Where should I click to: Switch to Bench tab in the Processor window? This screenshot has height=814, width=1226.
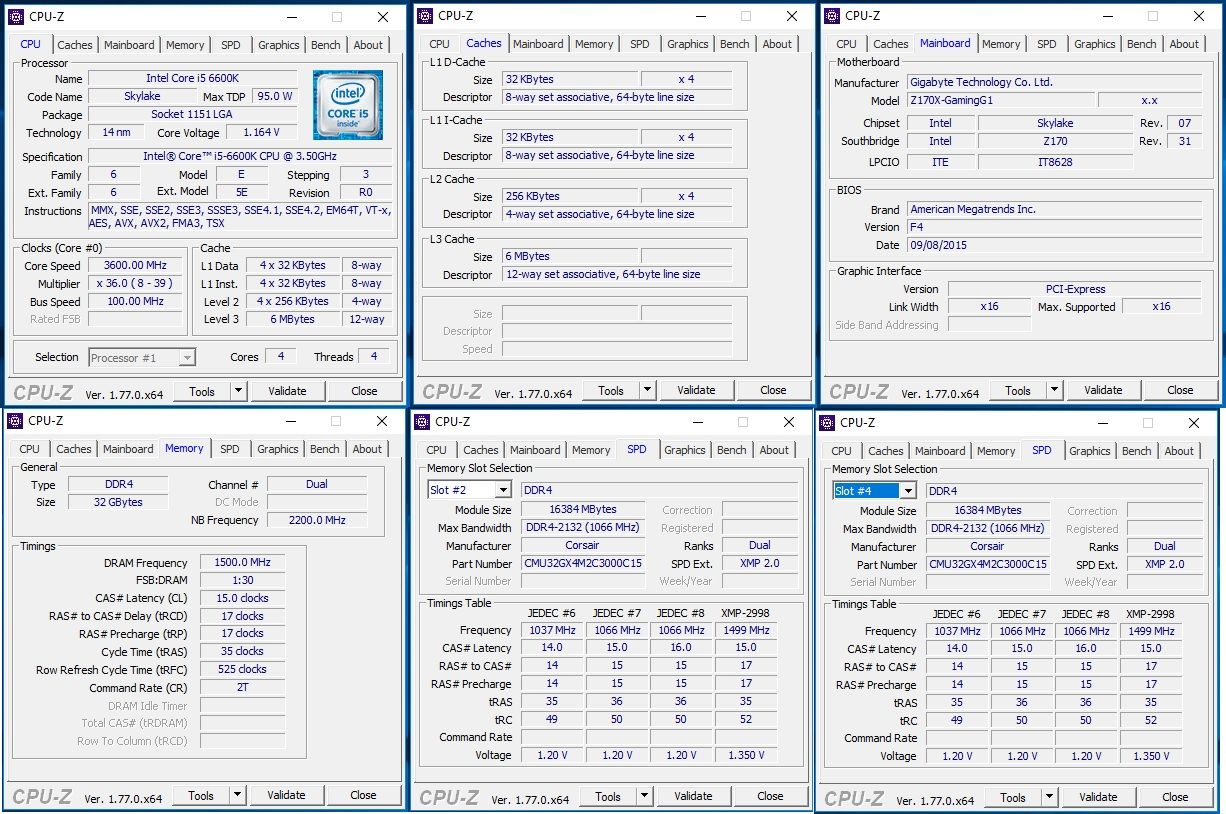coord(325,45)
